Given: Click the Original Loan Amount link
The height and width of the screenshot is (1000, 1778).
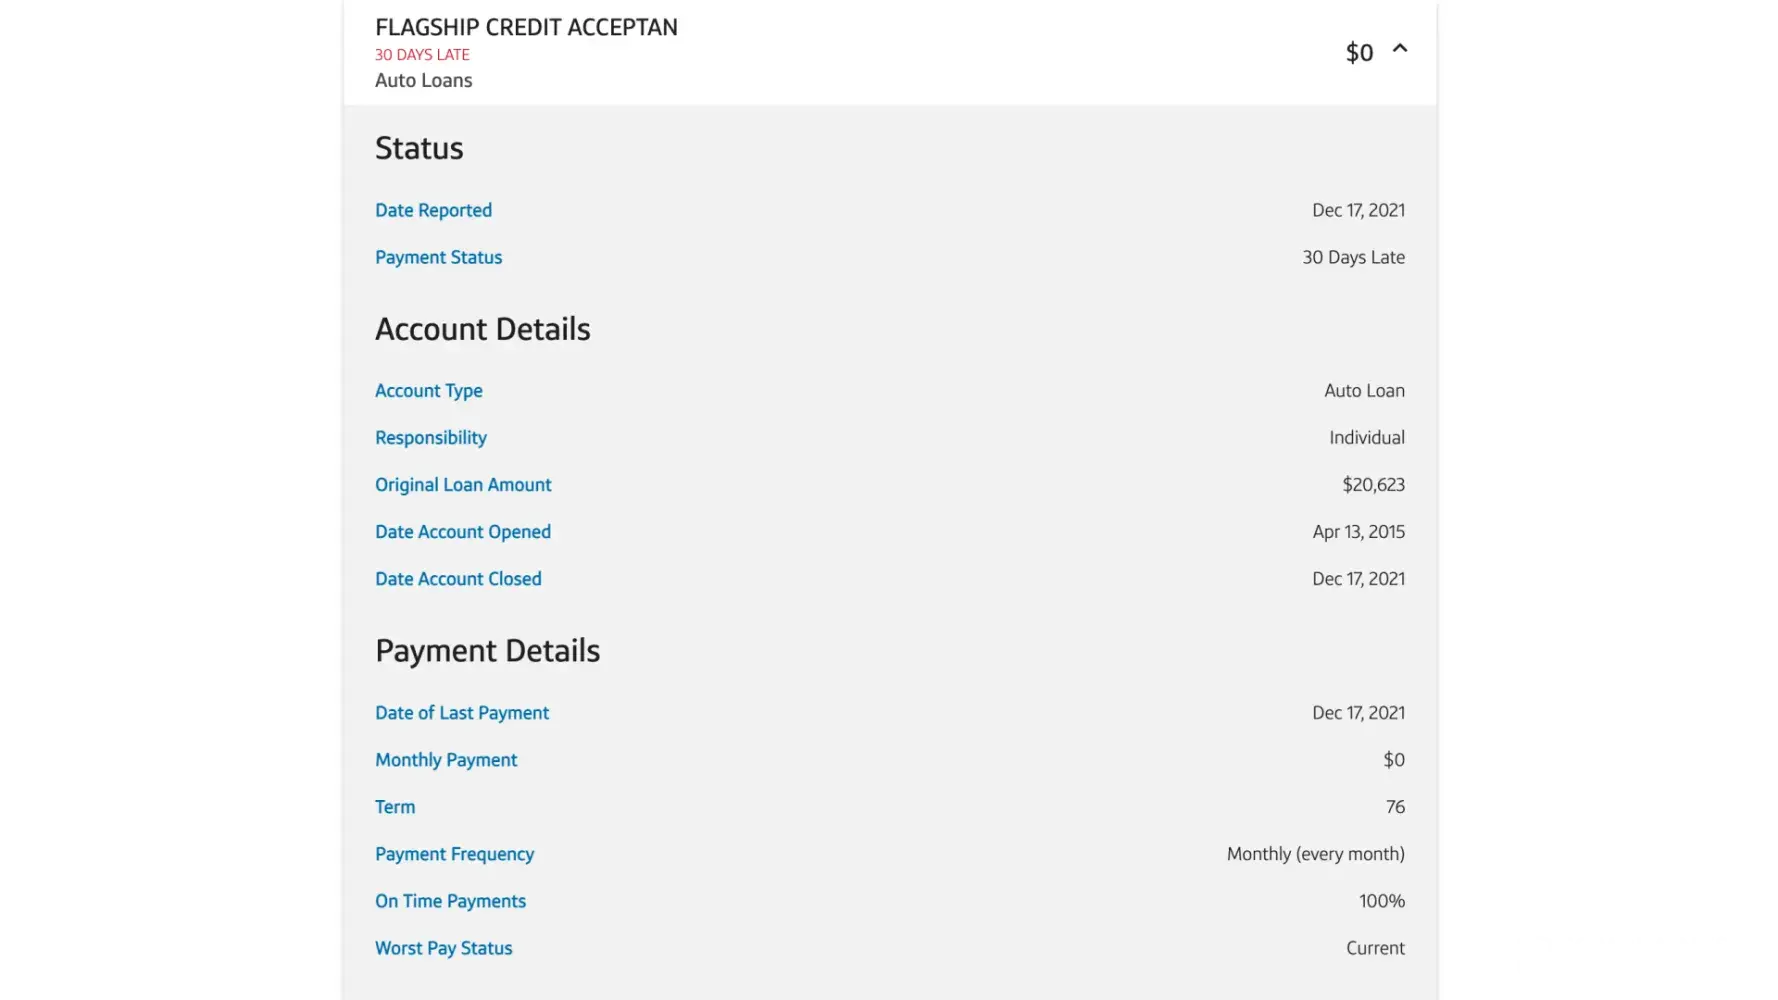Looking at the screenshot, I should tap(463, 485).
